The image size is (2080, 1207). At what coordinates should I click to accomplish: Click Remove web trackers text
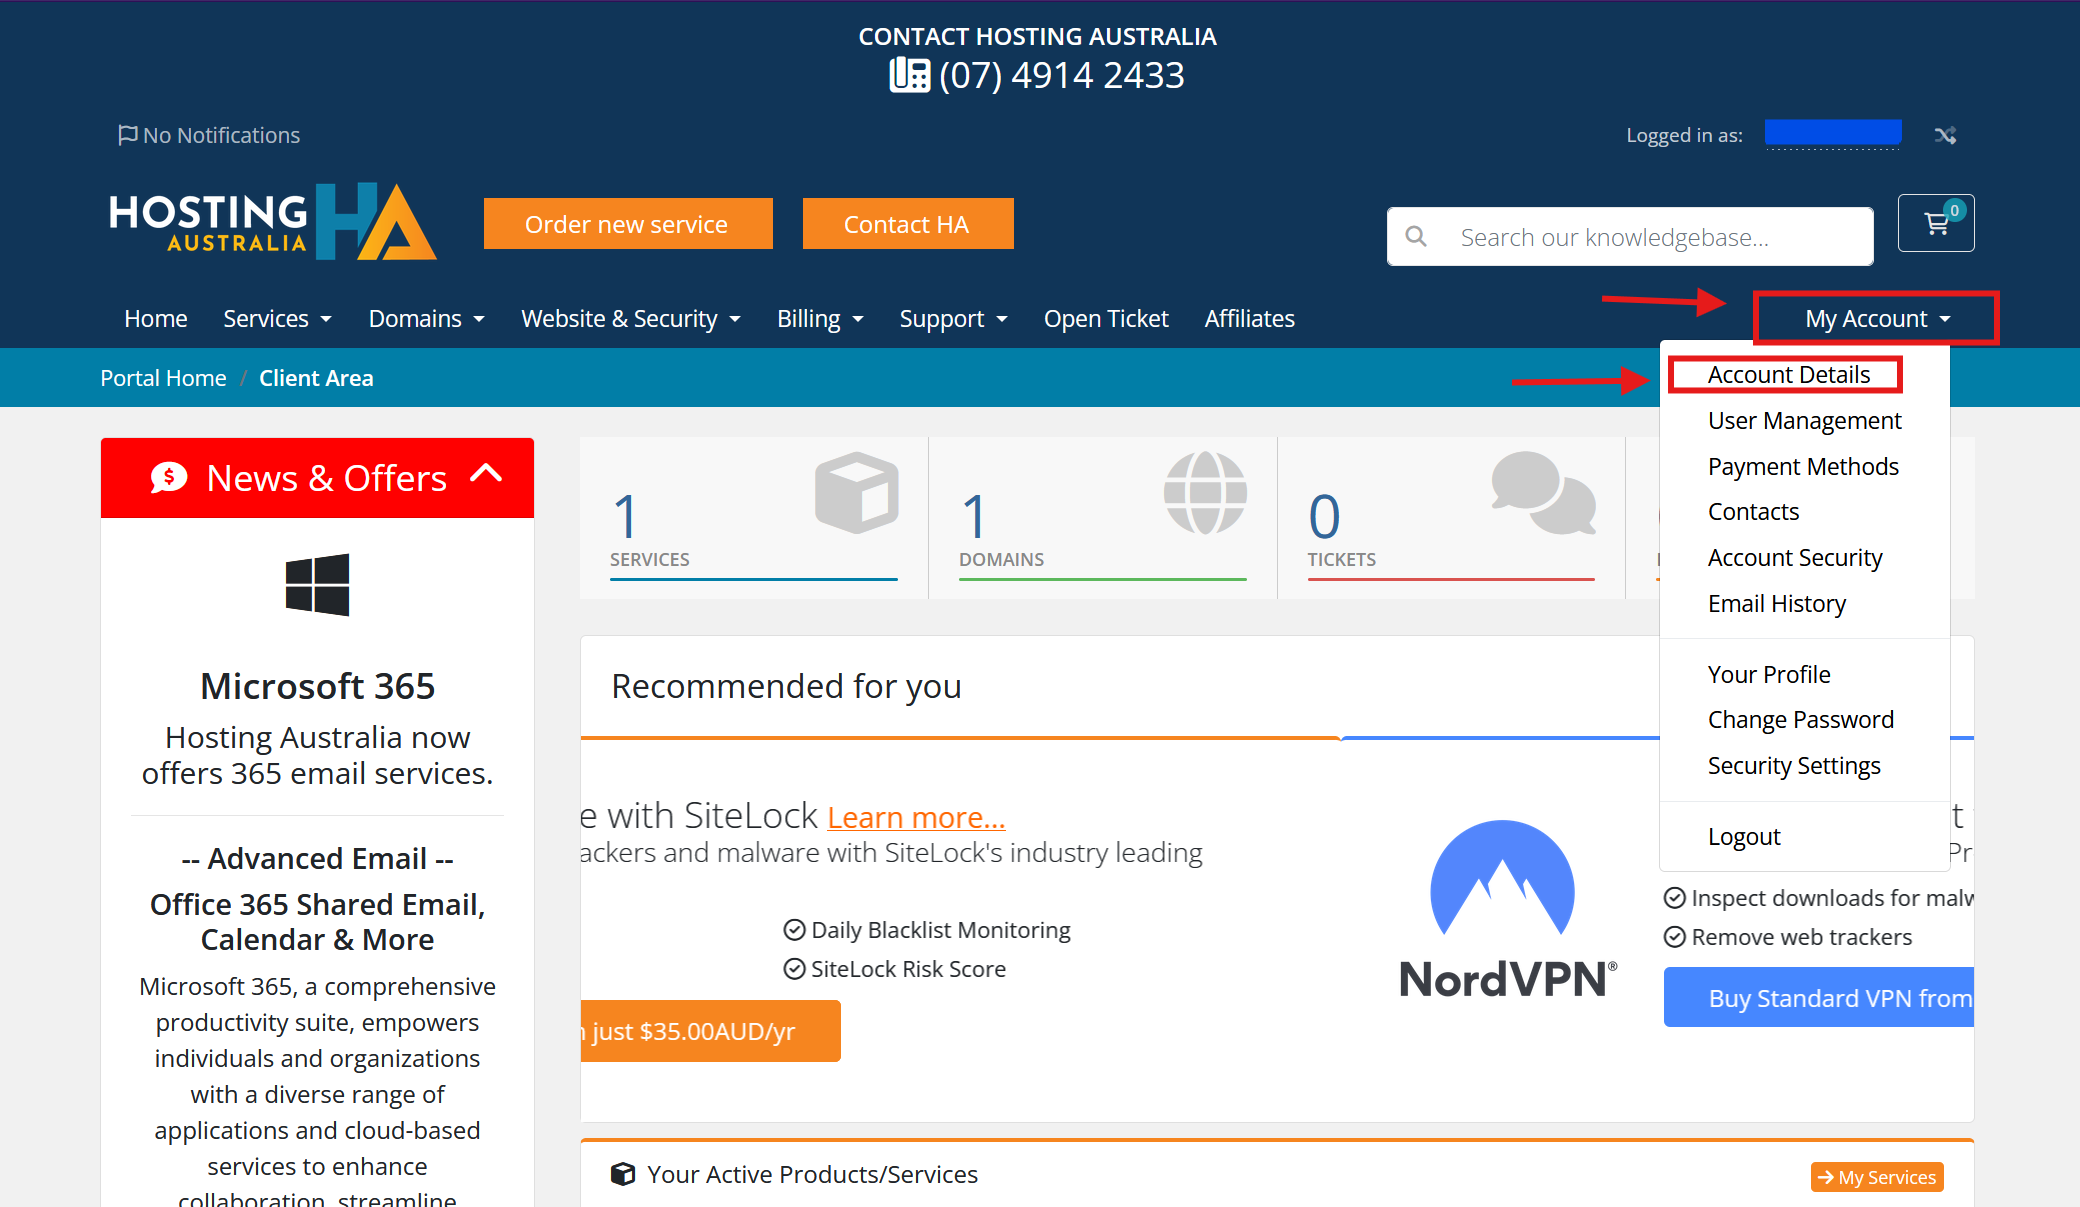(x=1801, y=937)
